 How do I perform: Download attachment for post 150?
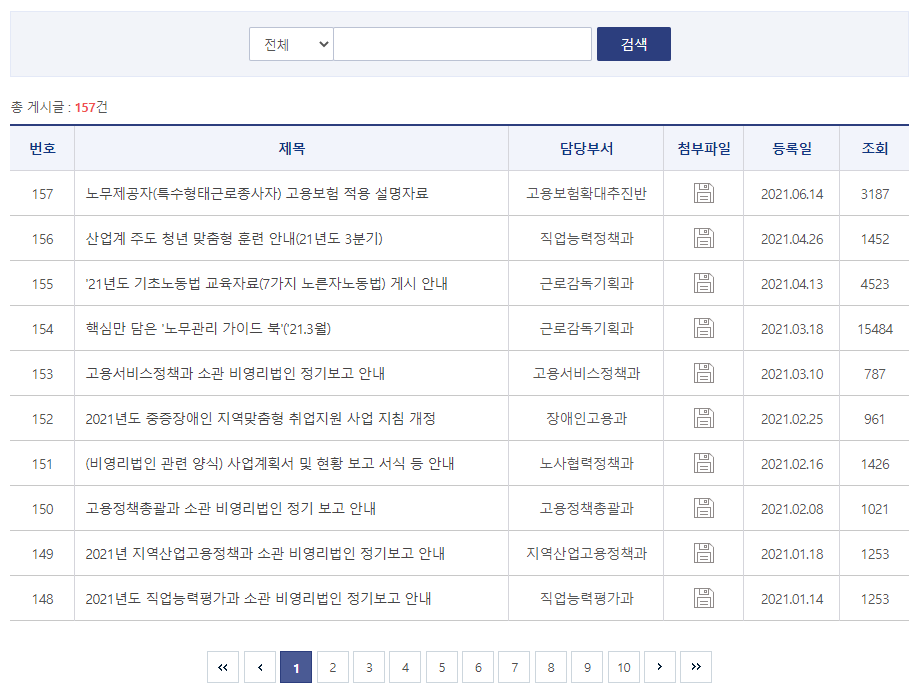(703, 508)
